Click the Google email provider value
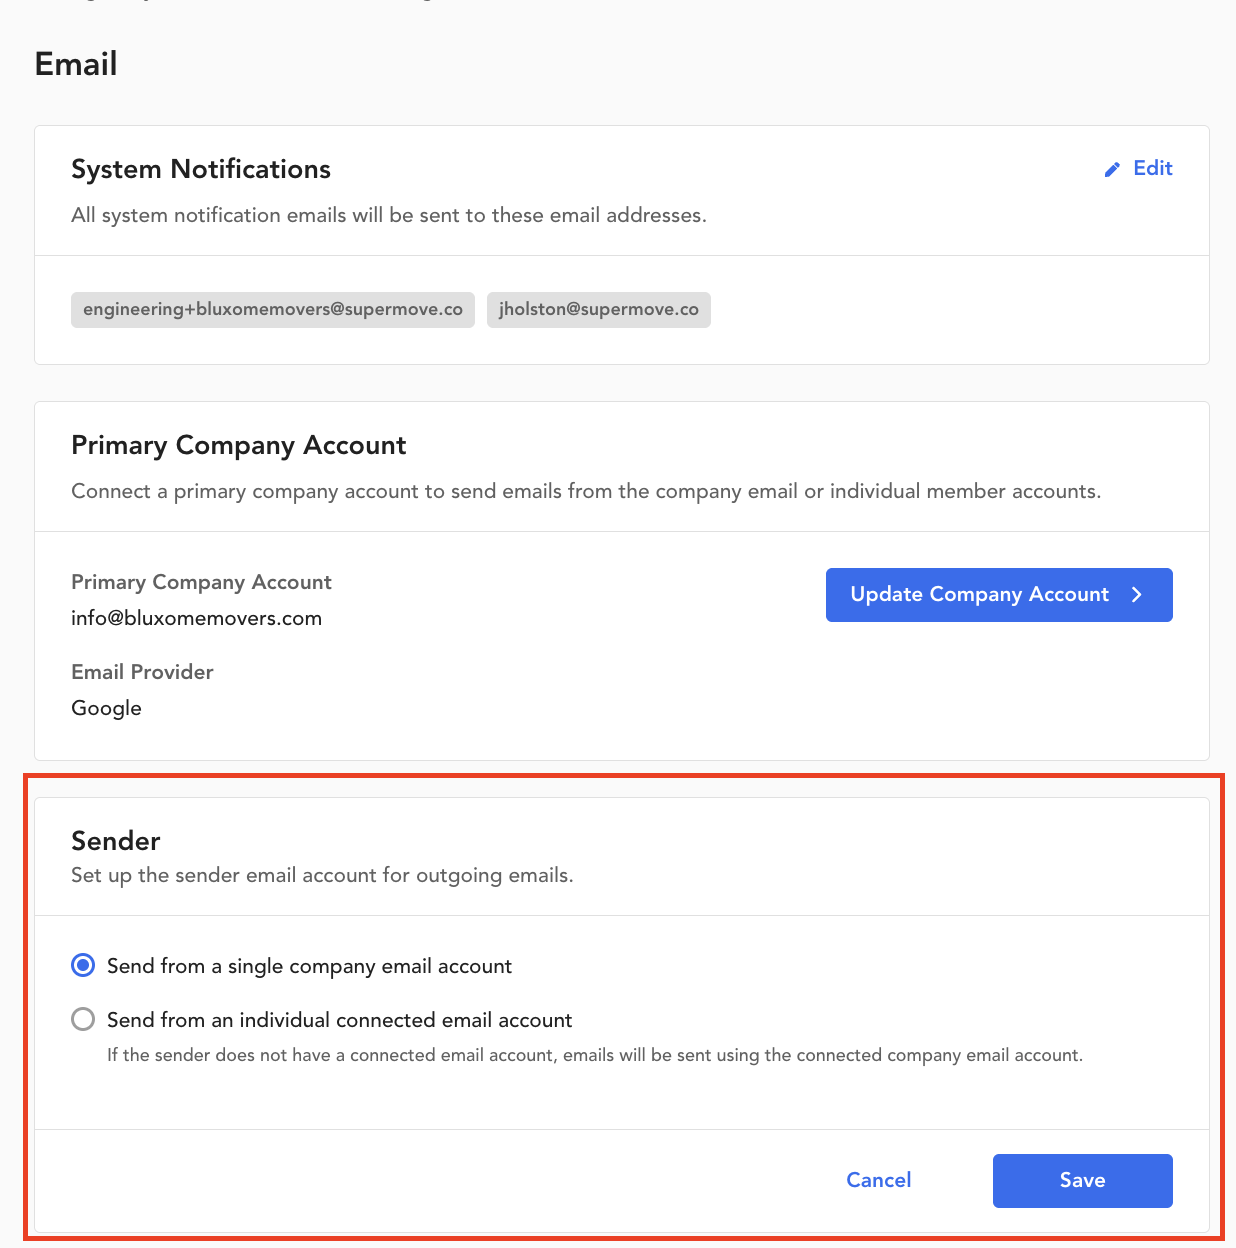1236x1248 pixels. pyautogui.click(x=107, y=708)
